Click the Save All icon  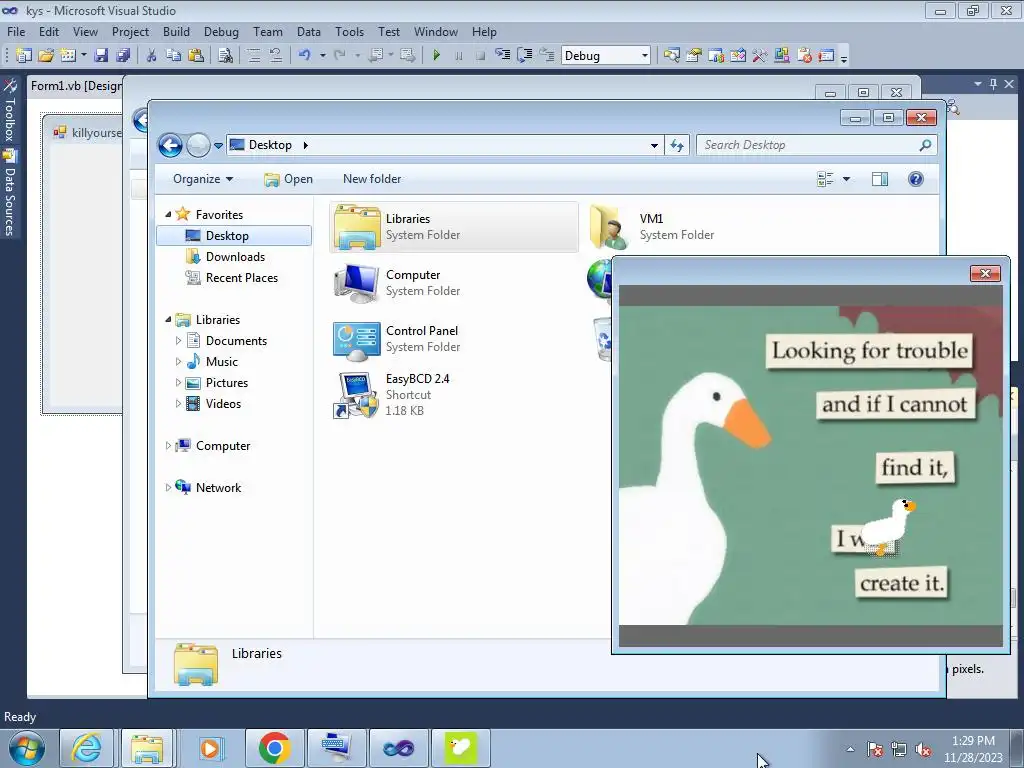pyautogui.click(x=123, y=56)
